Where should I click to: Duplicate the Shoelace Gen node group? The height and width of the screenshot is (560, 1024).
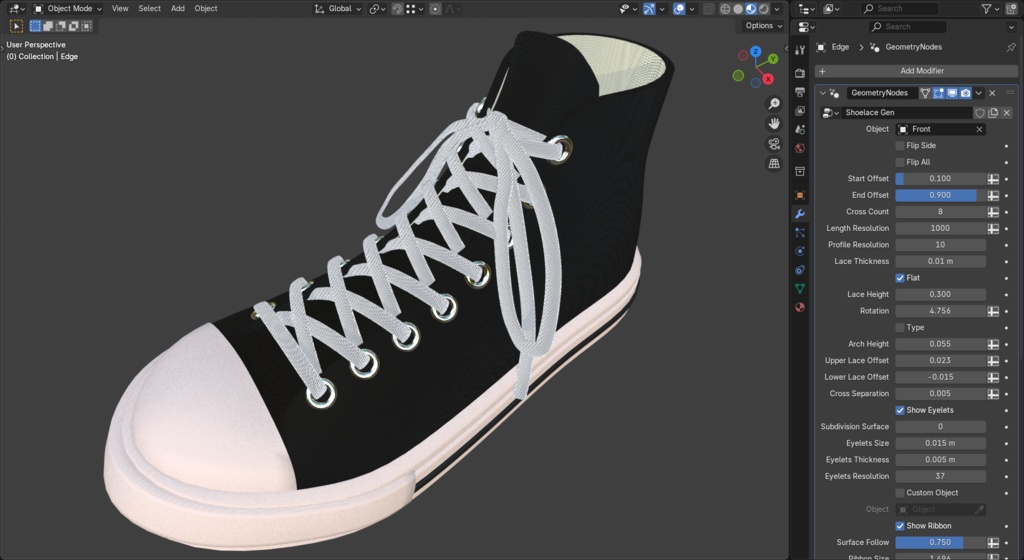pyautogui.click(x=993, y=113)
